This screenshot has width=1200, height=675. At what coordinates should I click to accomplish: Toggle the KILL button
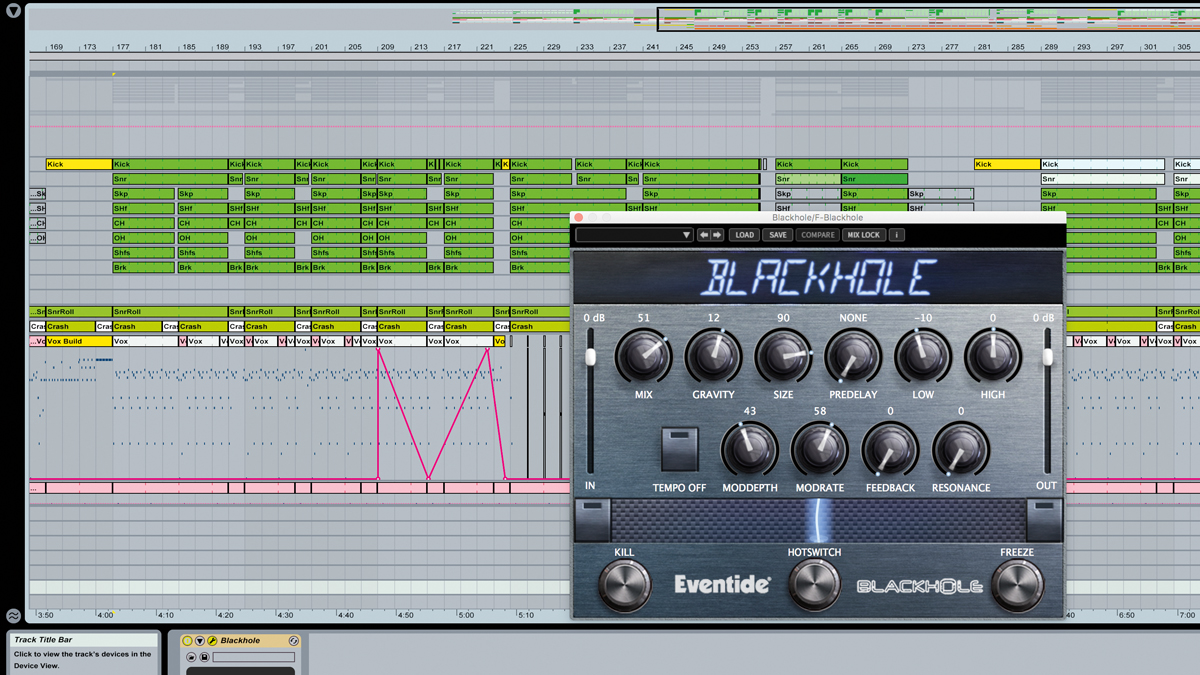(624, 585)
